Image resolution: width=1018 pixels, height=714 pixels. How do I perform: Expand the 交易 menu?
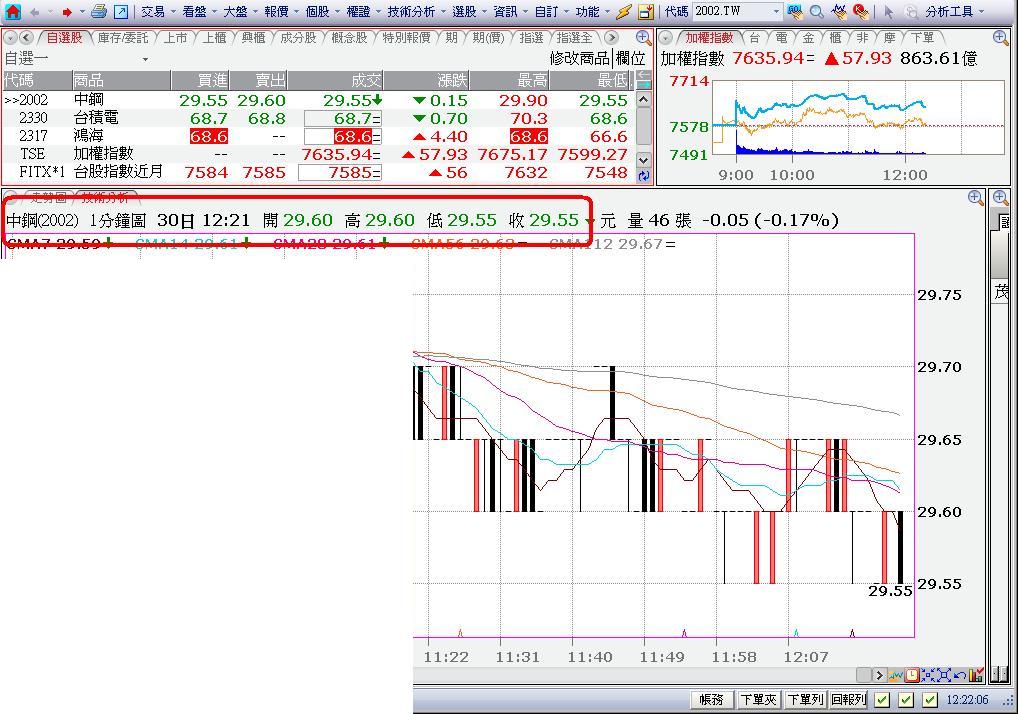click(x=157, y=12)
